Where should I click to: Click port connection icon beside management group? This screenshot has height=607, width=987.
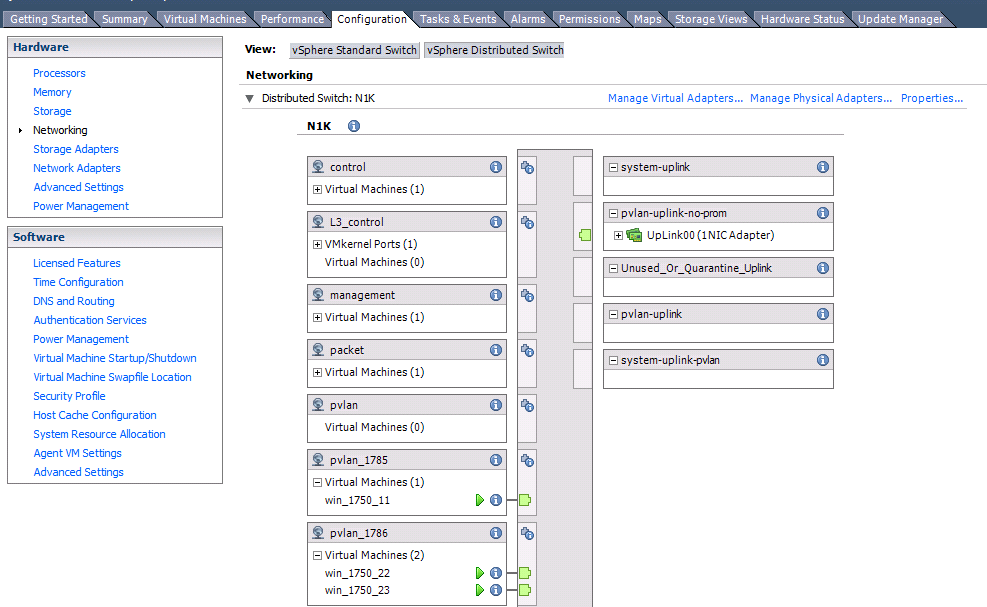527,295
